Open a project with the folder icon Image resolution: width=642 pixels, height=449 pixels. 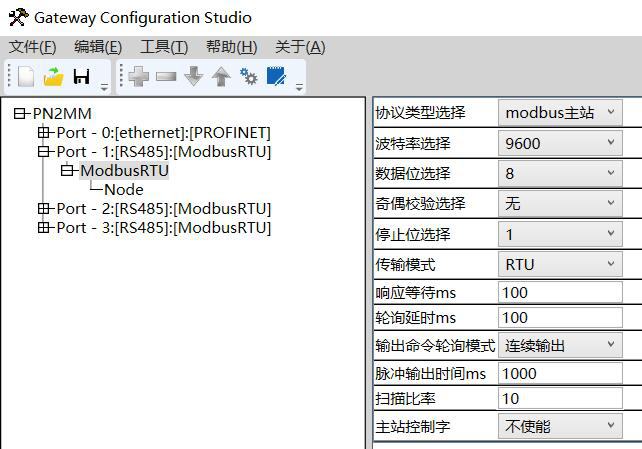point(54,77)
